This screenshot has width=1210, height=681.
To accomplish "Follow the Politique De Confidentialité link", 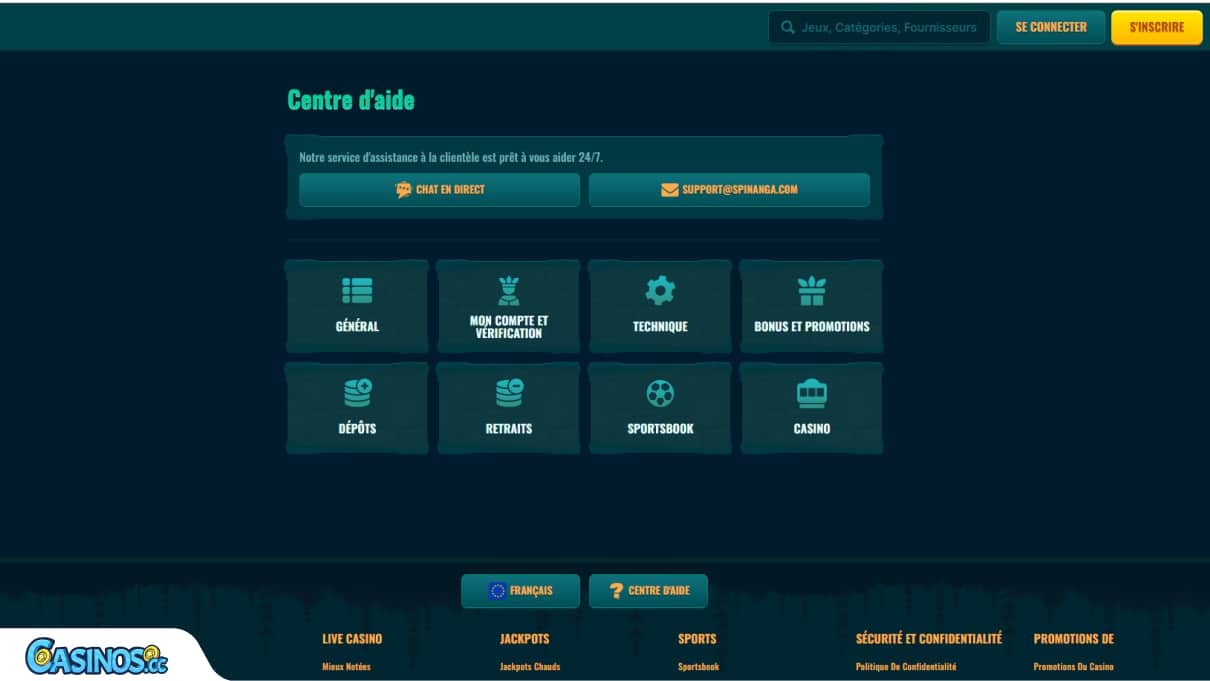I will coord(906,667).
